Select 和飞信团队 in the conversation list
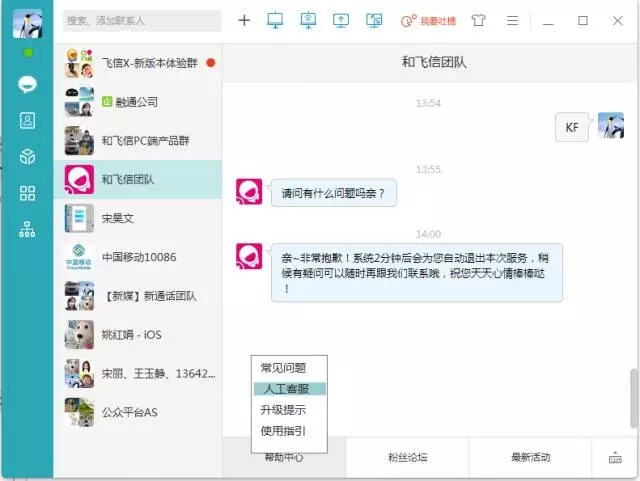Image resolution: width=640 pixels, height=481 pixels. 138,179
